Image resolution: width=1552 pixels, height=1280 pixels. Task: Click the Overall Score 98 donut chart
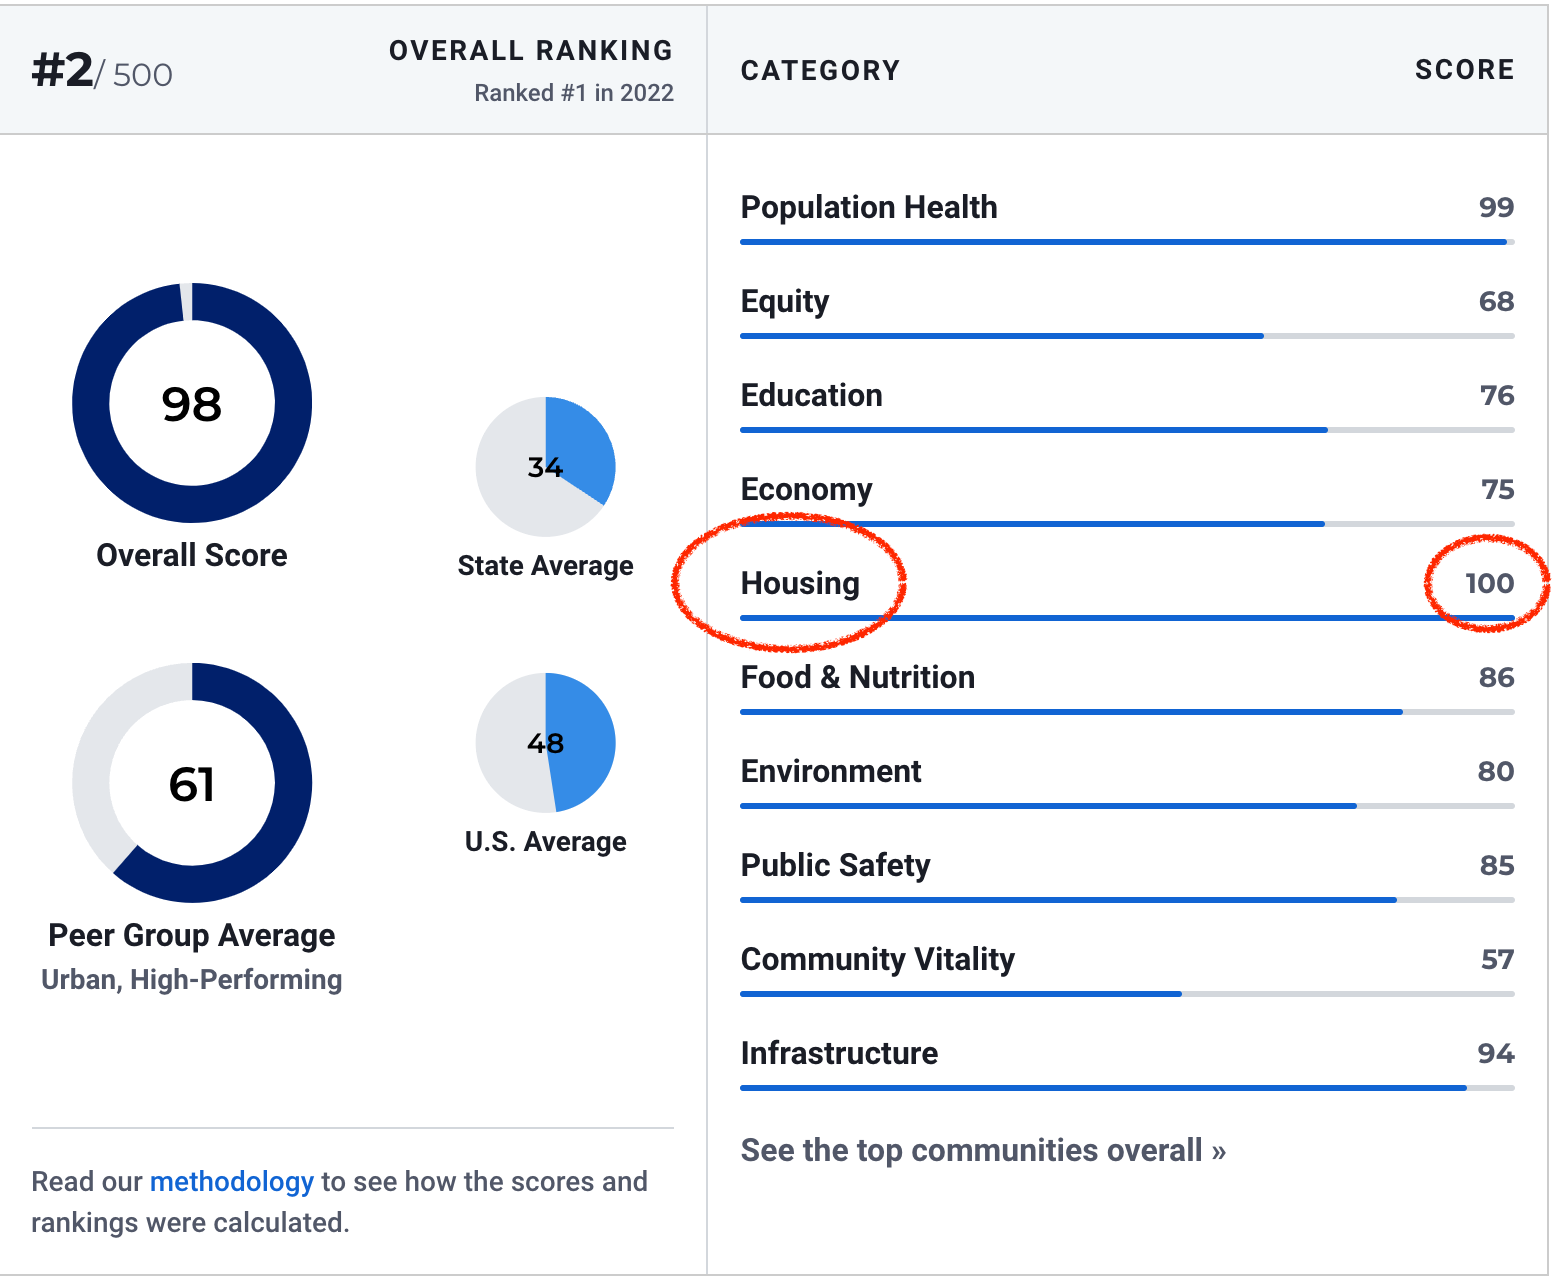pos(192,403)
